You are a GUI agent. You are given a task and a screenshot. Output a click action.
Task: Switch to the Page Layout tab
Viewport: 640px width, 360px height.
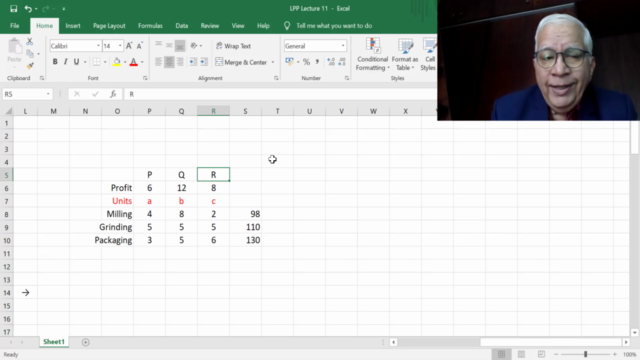click(109, 26)
